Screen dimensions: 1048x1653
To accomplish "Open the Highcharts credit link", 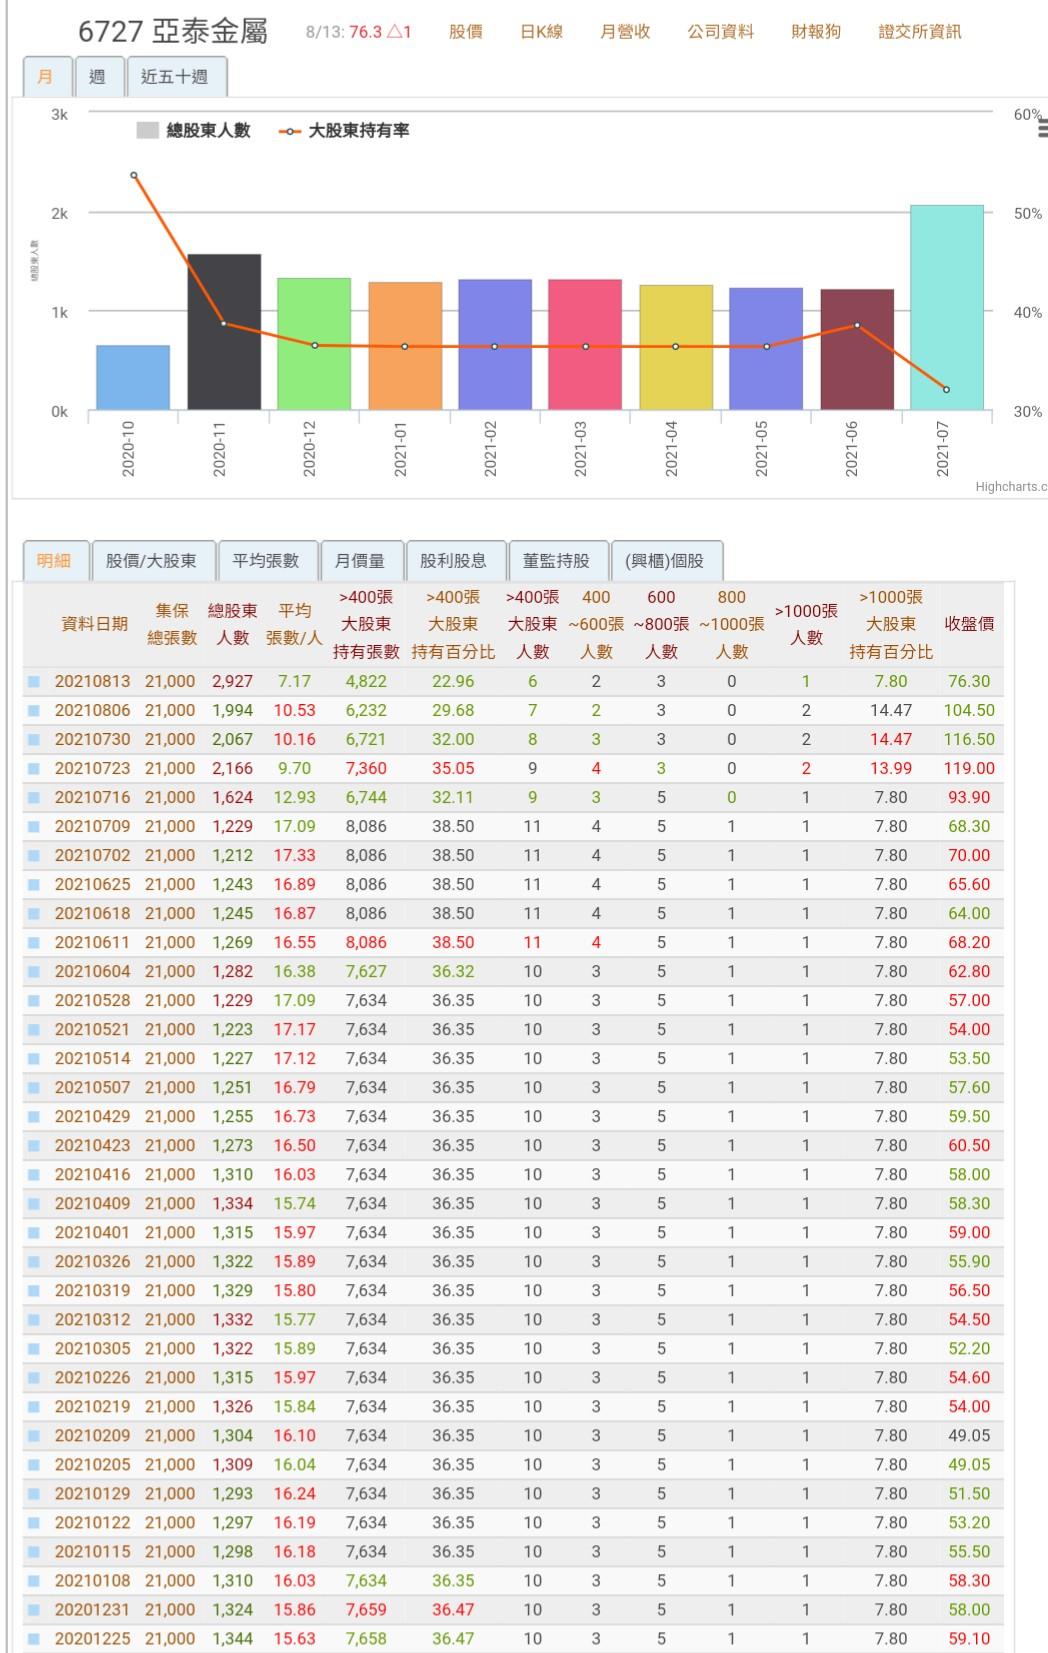I will pyautogui.click(x=1010, y=487).
